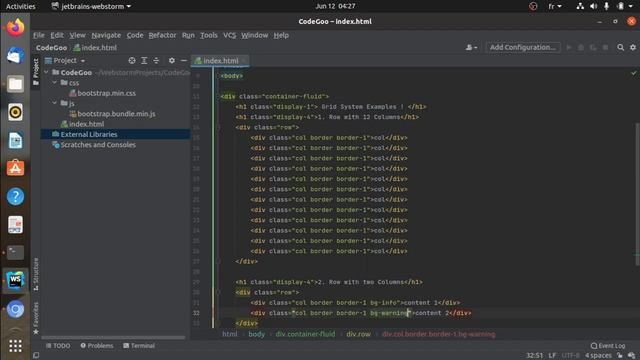Screen dimensions: 640x360
Task: Click 4 spaces indent setting
Action: click(598, 355)
